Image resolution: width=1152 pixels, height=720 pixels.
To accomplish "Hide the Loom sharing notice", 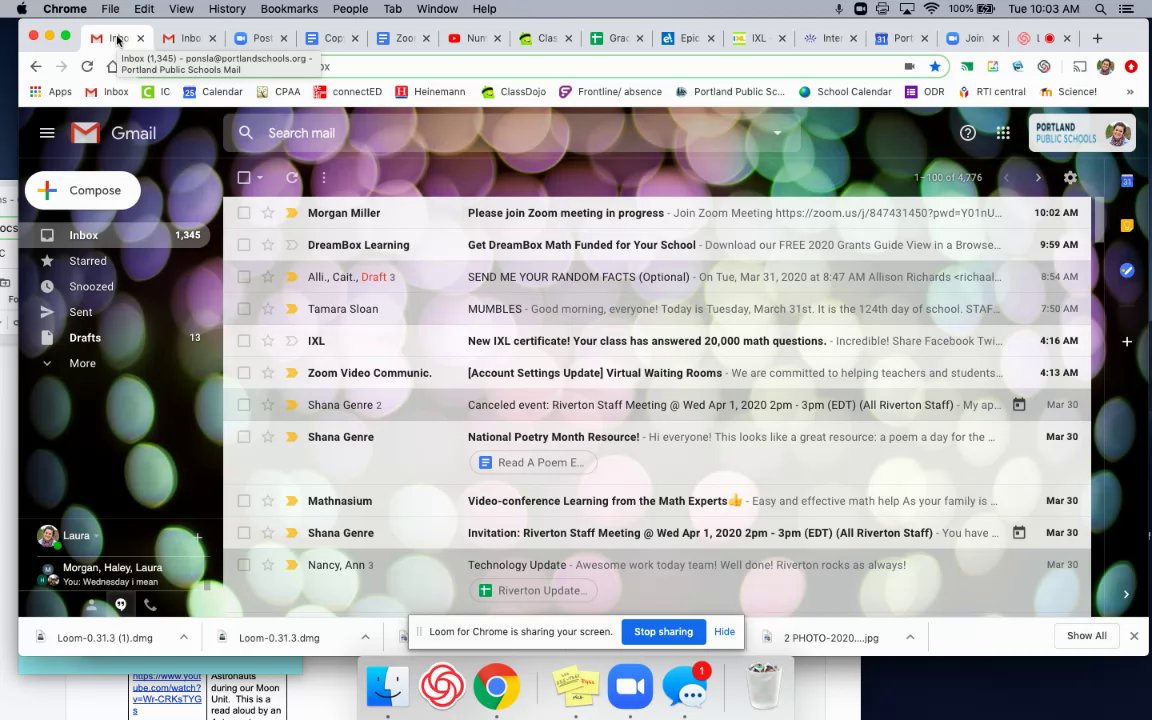I will pyautogui.click(x=724, y=632).
